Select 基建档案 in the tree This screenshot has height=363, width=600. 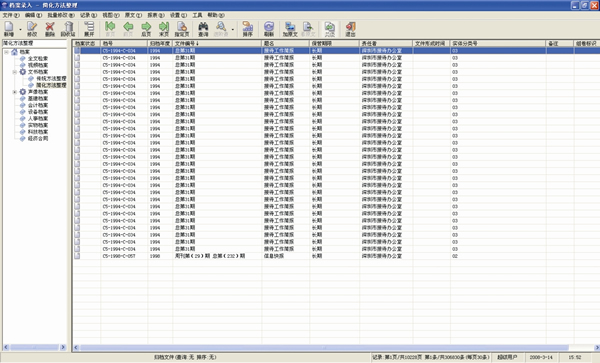pyautogui.click(x=38, y=99)
